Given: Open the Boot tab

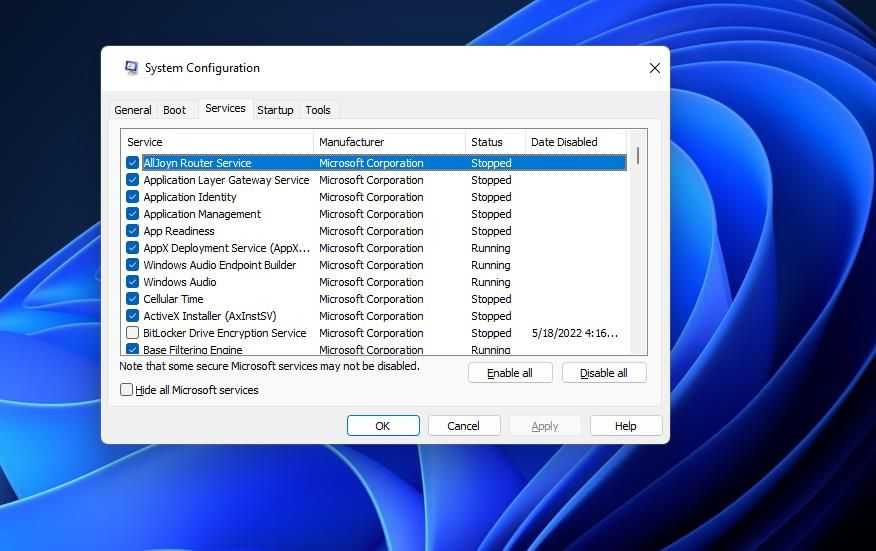Looking at the screenshot, I should click(x=174, y=110).
